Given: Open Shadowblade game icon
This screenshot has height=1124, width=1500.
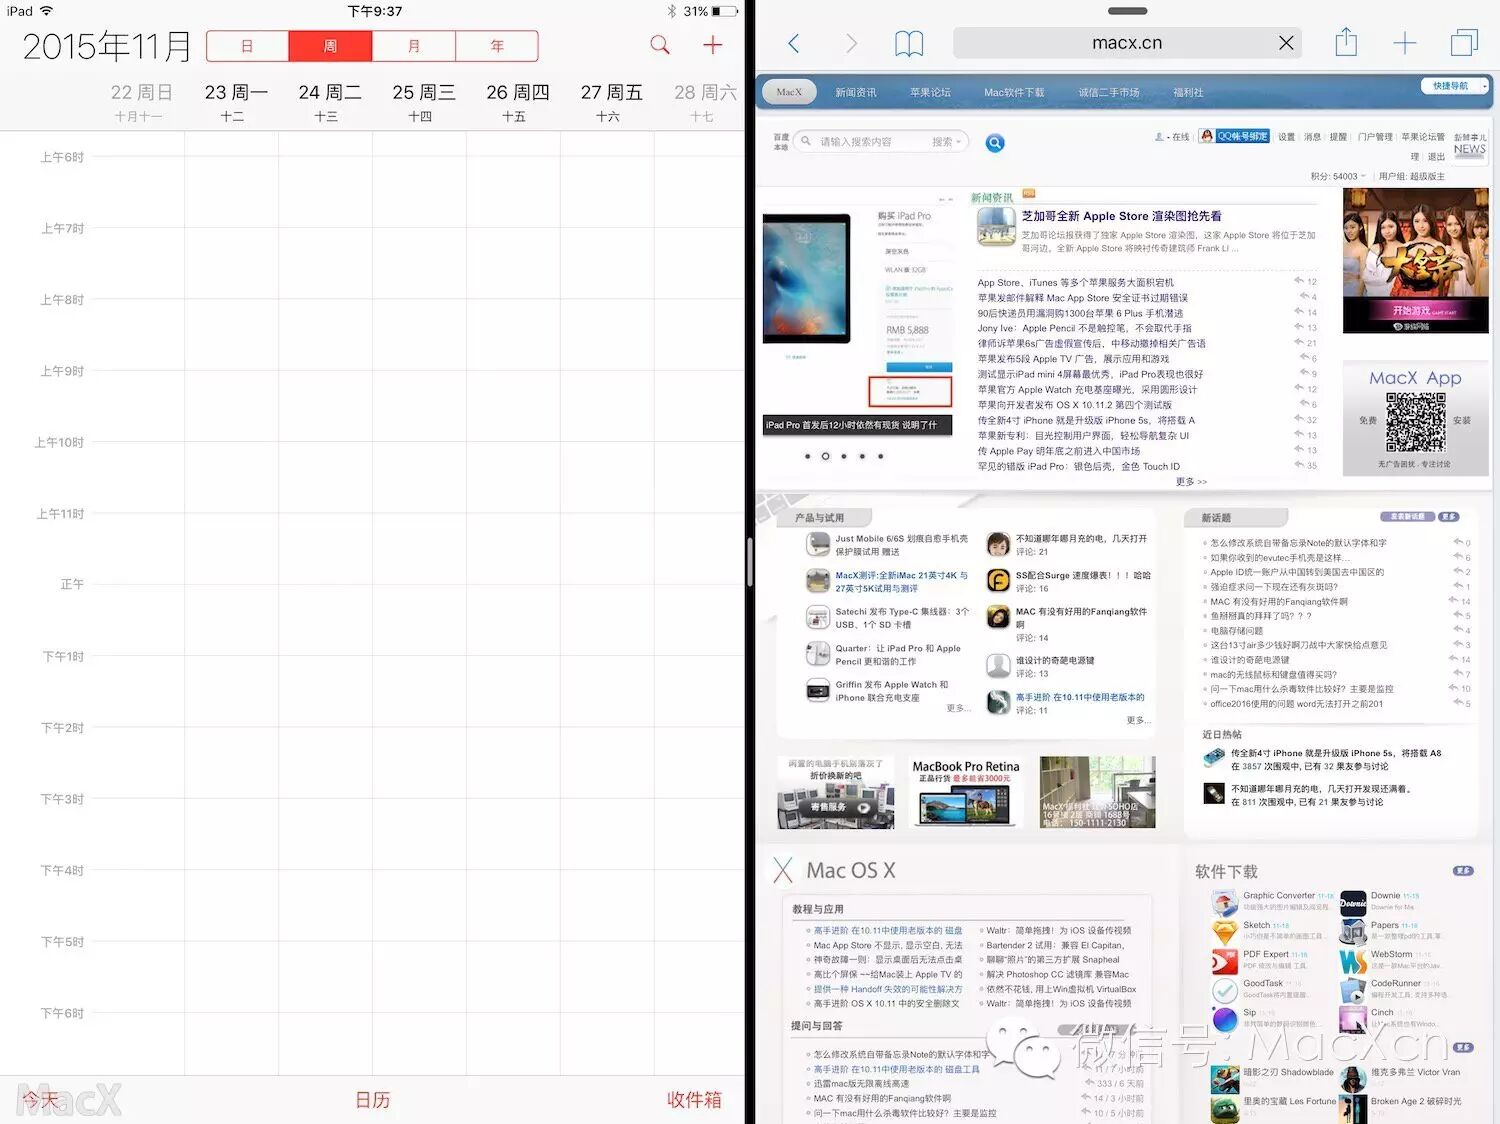Looking at the screenshot, I should [x=1225, y=1079].
